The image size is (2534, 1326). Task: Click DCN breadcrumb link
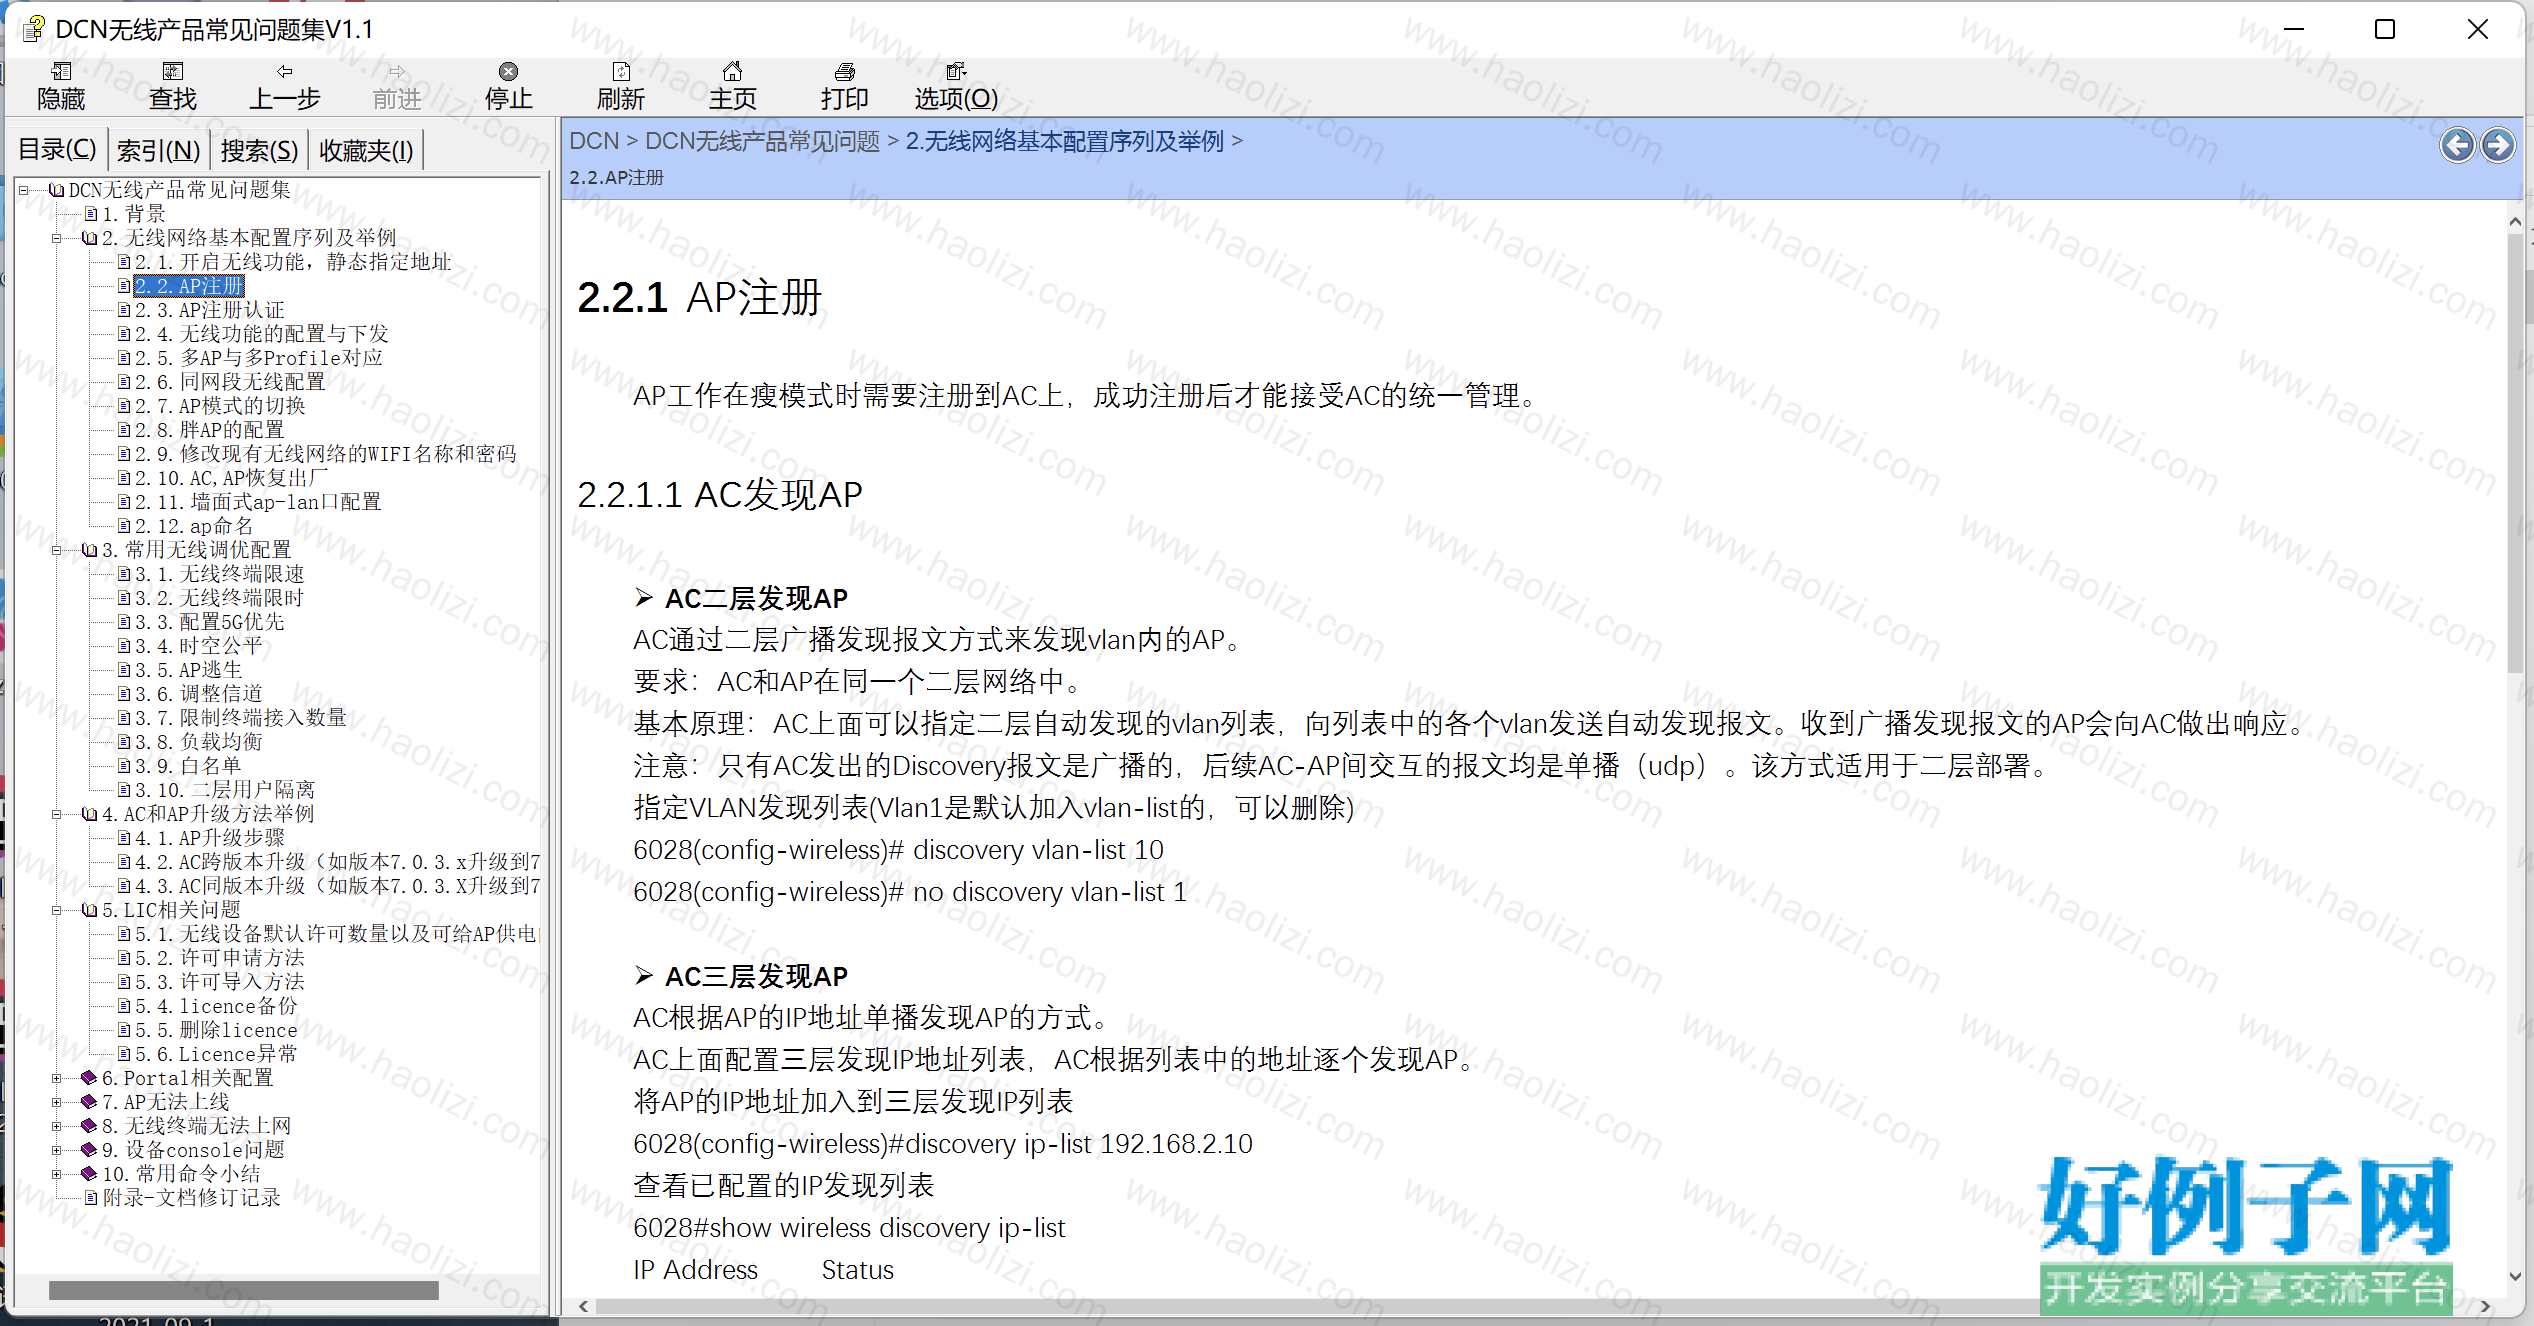[x=594, y=141]
